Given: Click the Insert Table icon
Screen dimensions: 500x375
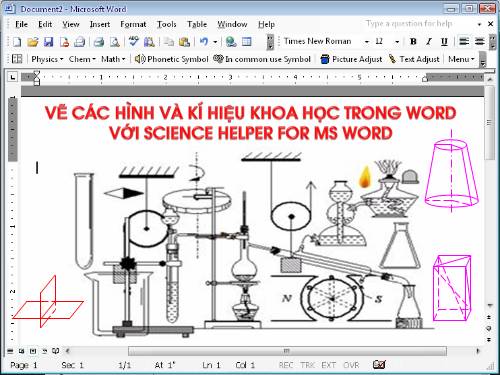Looking at the screenshot, I should [247, 42].
